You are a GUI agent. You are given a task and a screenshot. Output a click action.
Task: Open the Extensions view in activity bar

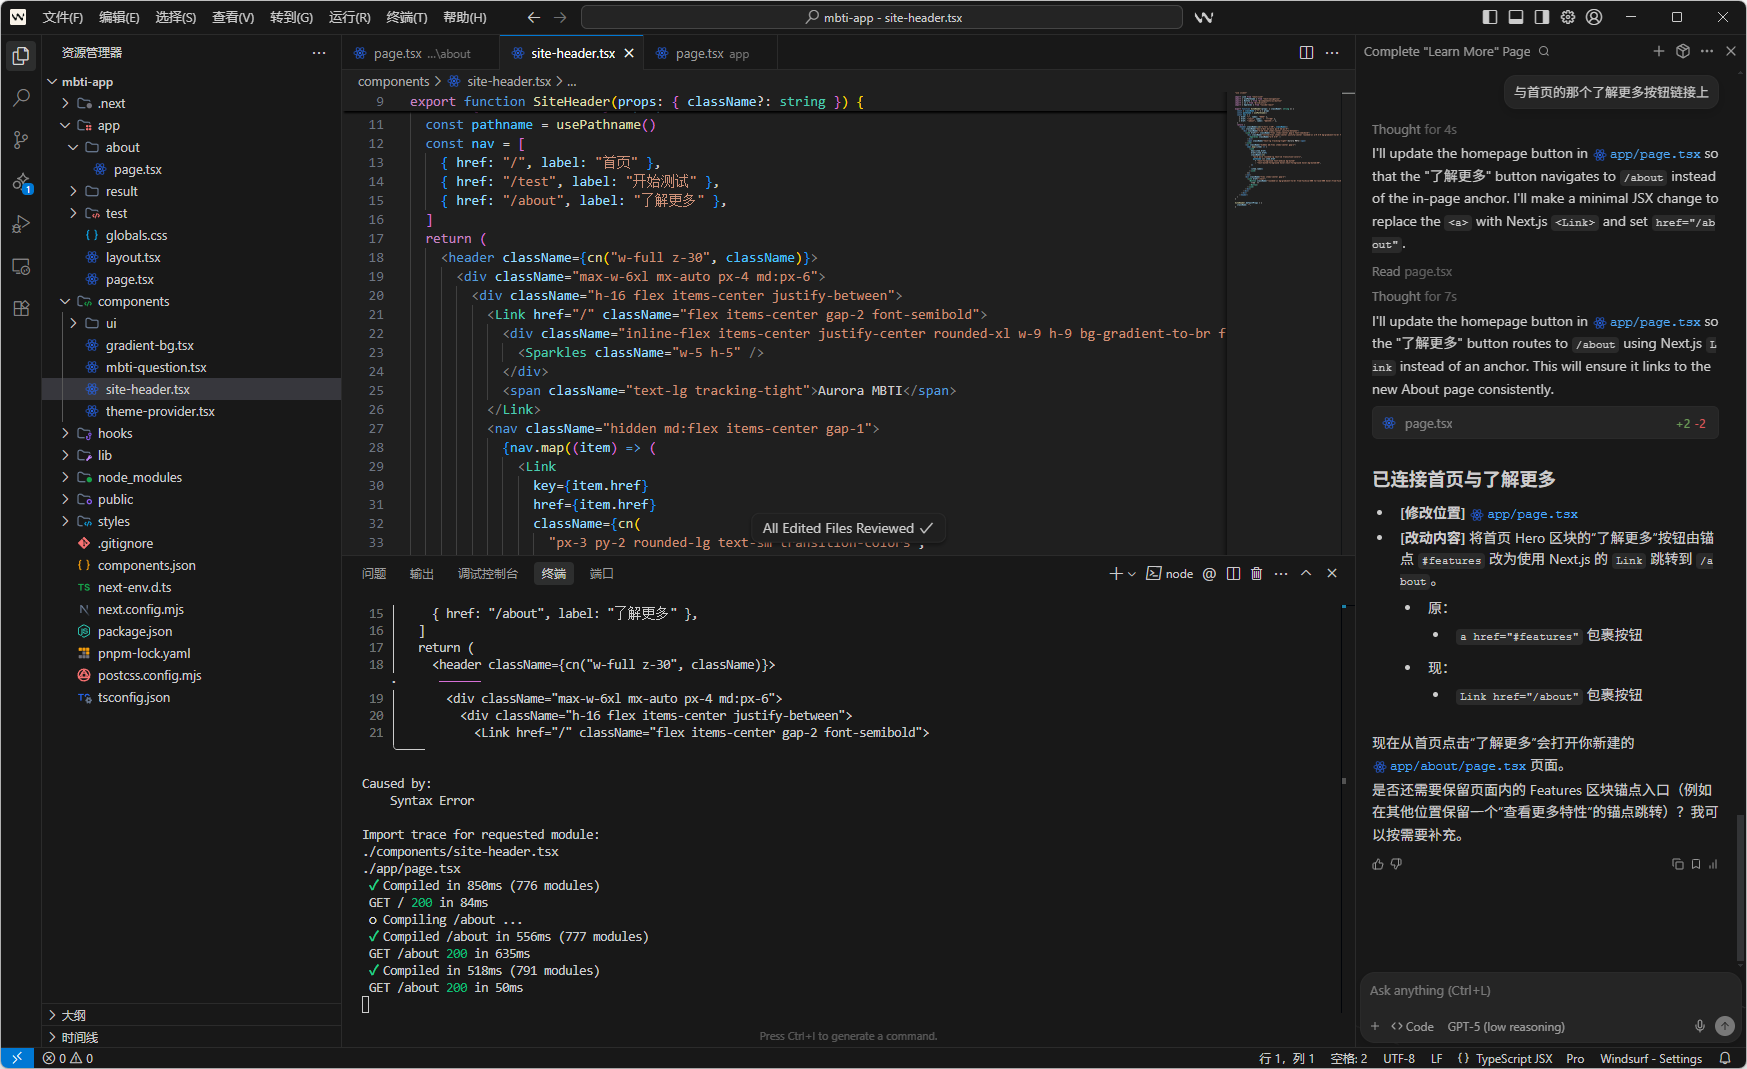coord(21,309)
